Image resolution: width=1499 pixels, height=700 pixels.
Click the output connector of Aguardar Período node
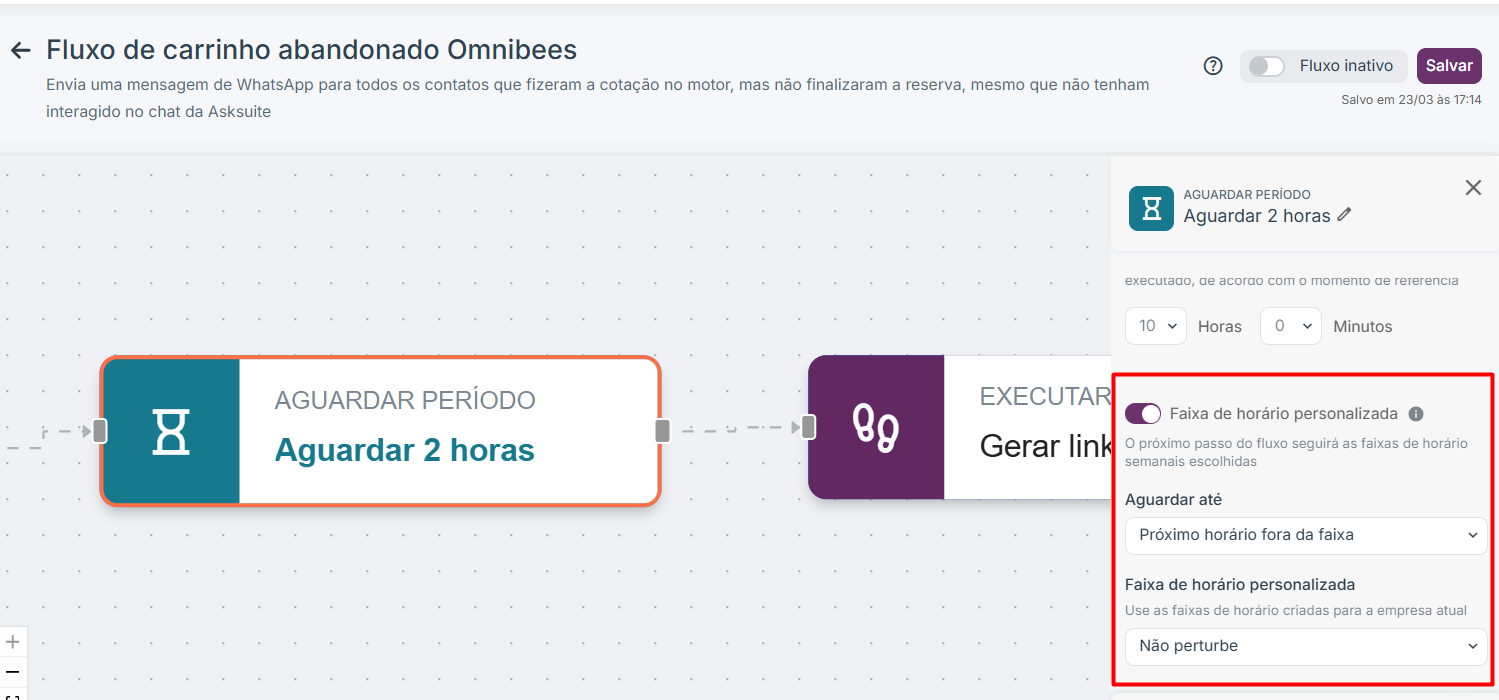pos(662,431)
